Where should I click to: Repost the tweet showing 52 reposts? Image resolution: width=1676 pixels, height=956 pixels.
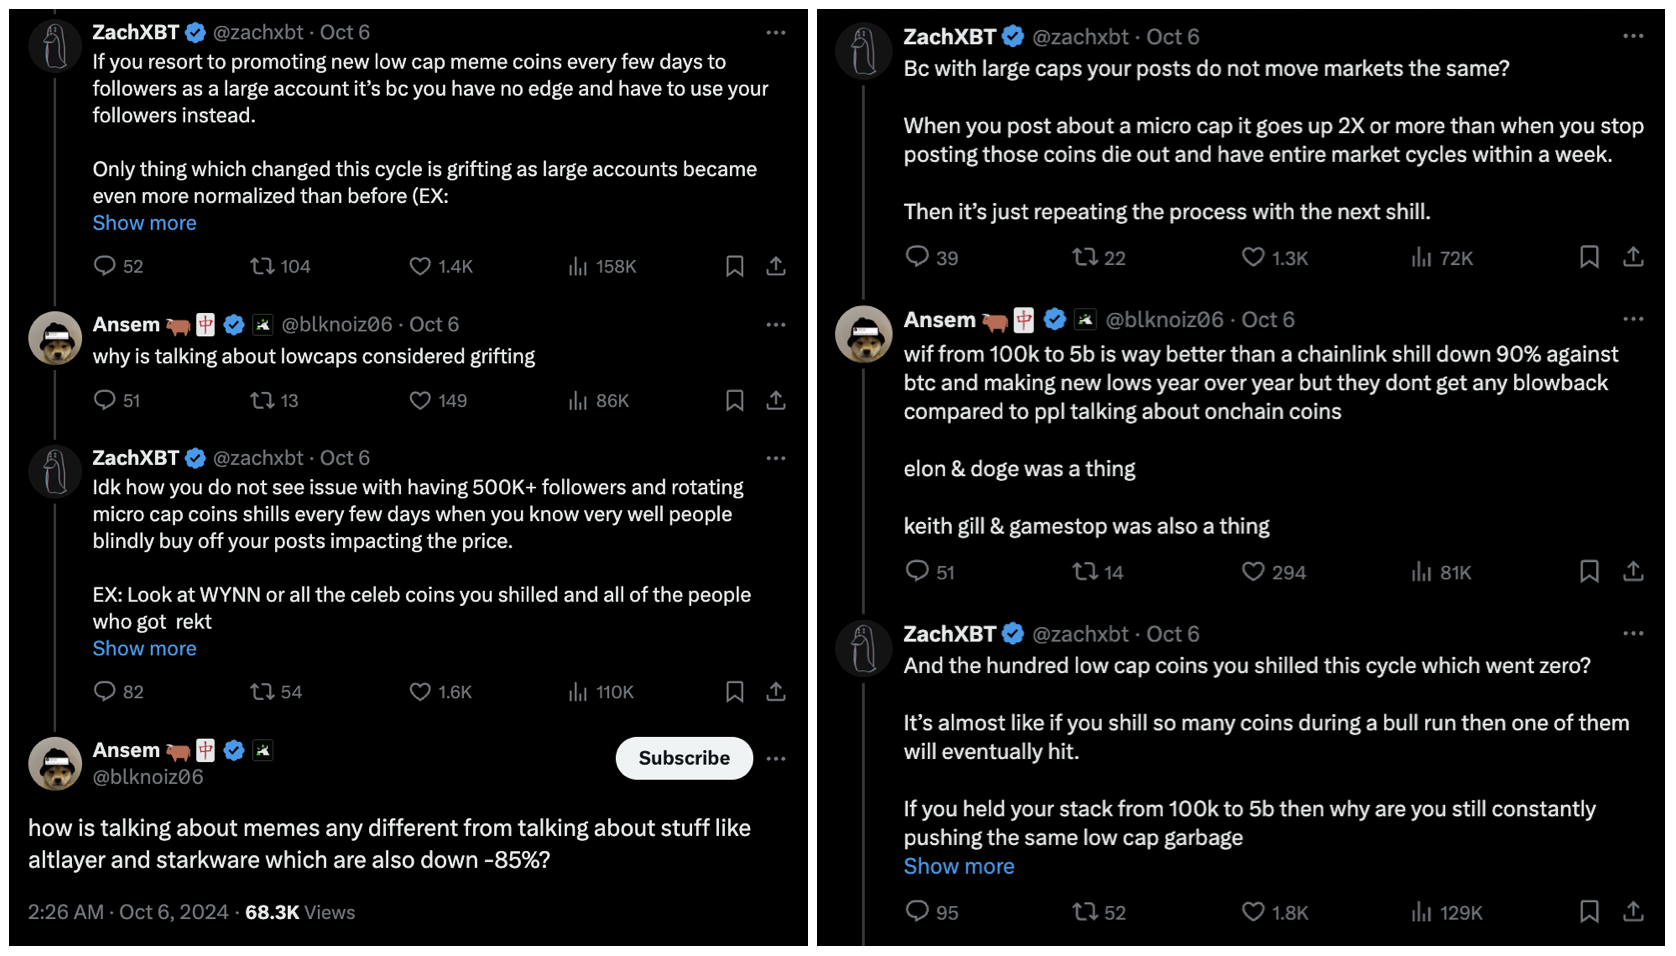(1085, 912)
